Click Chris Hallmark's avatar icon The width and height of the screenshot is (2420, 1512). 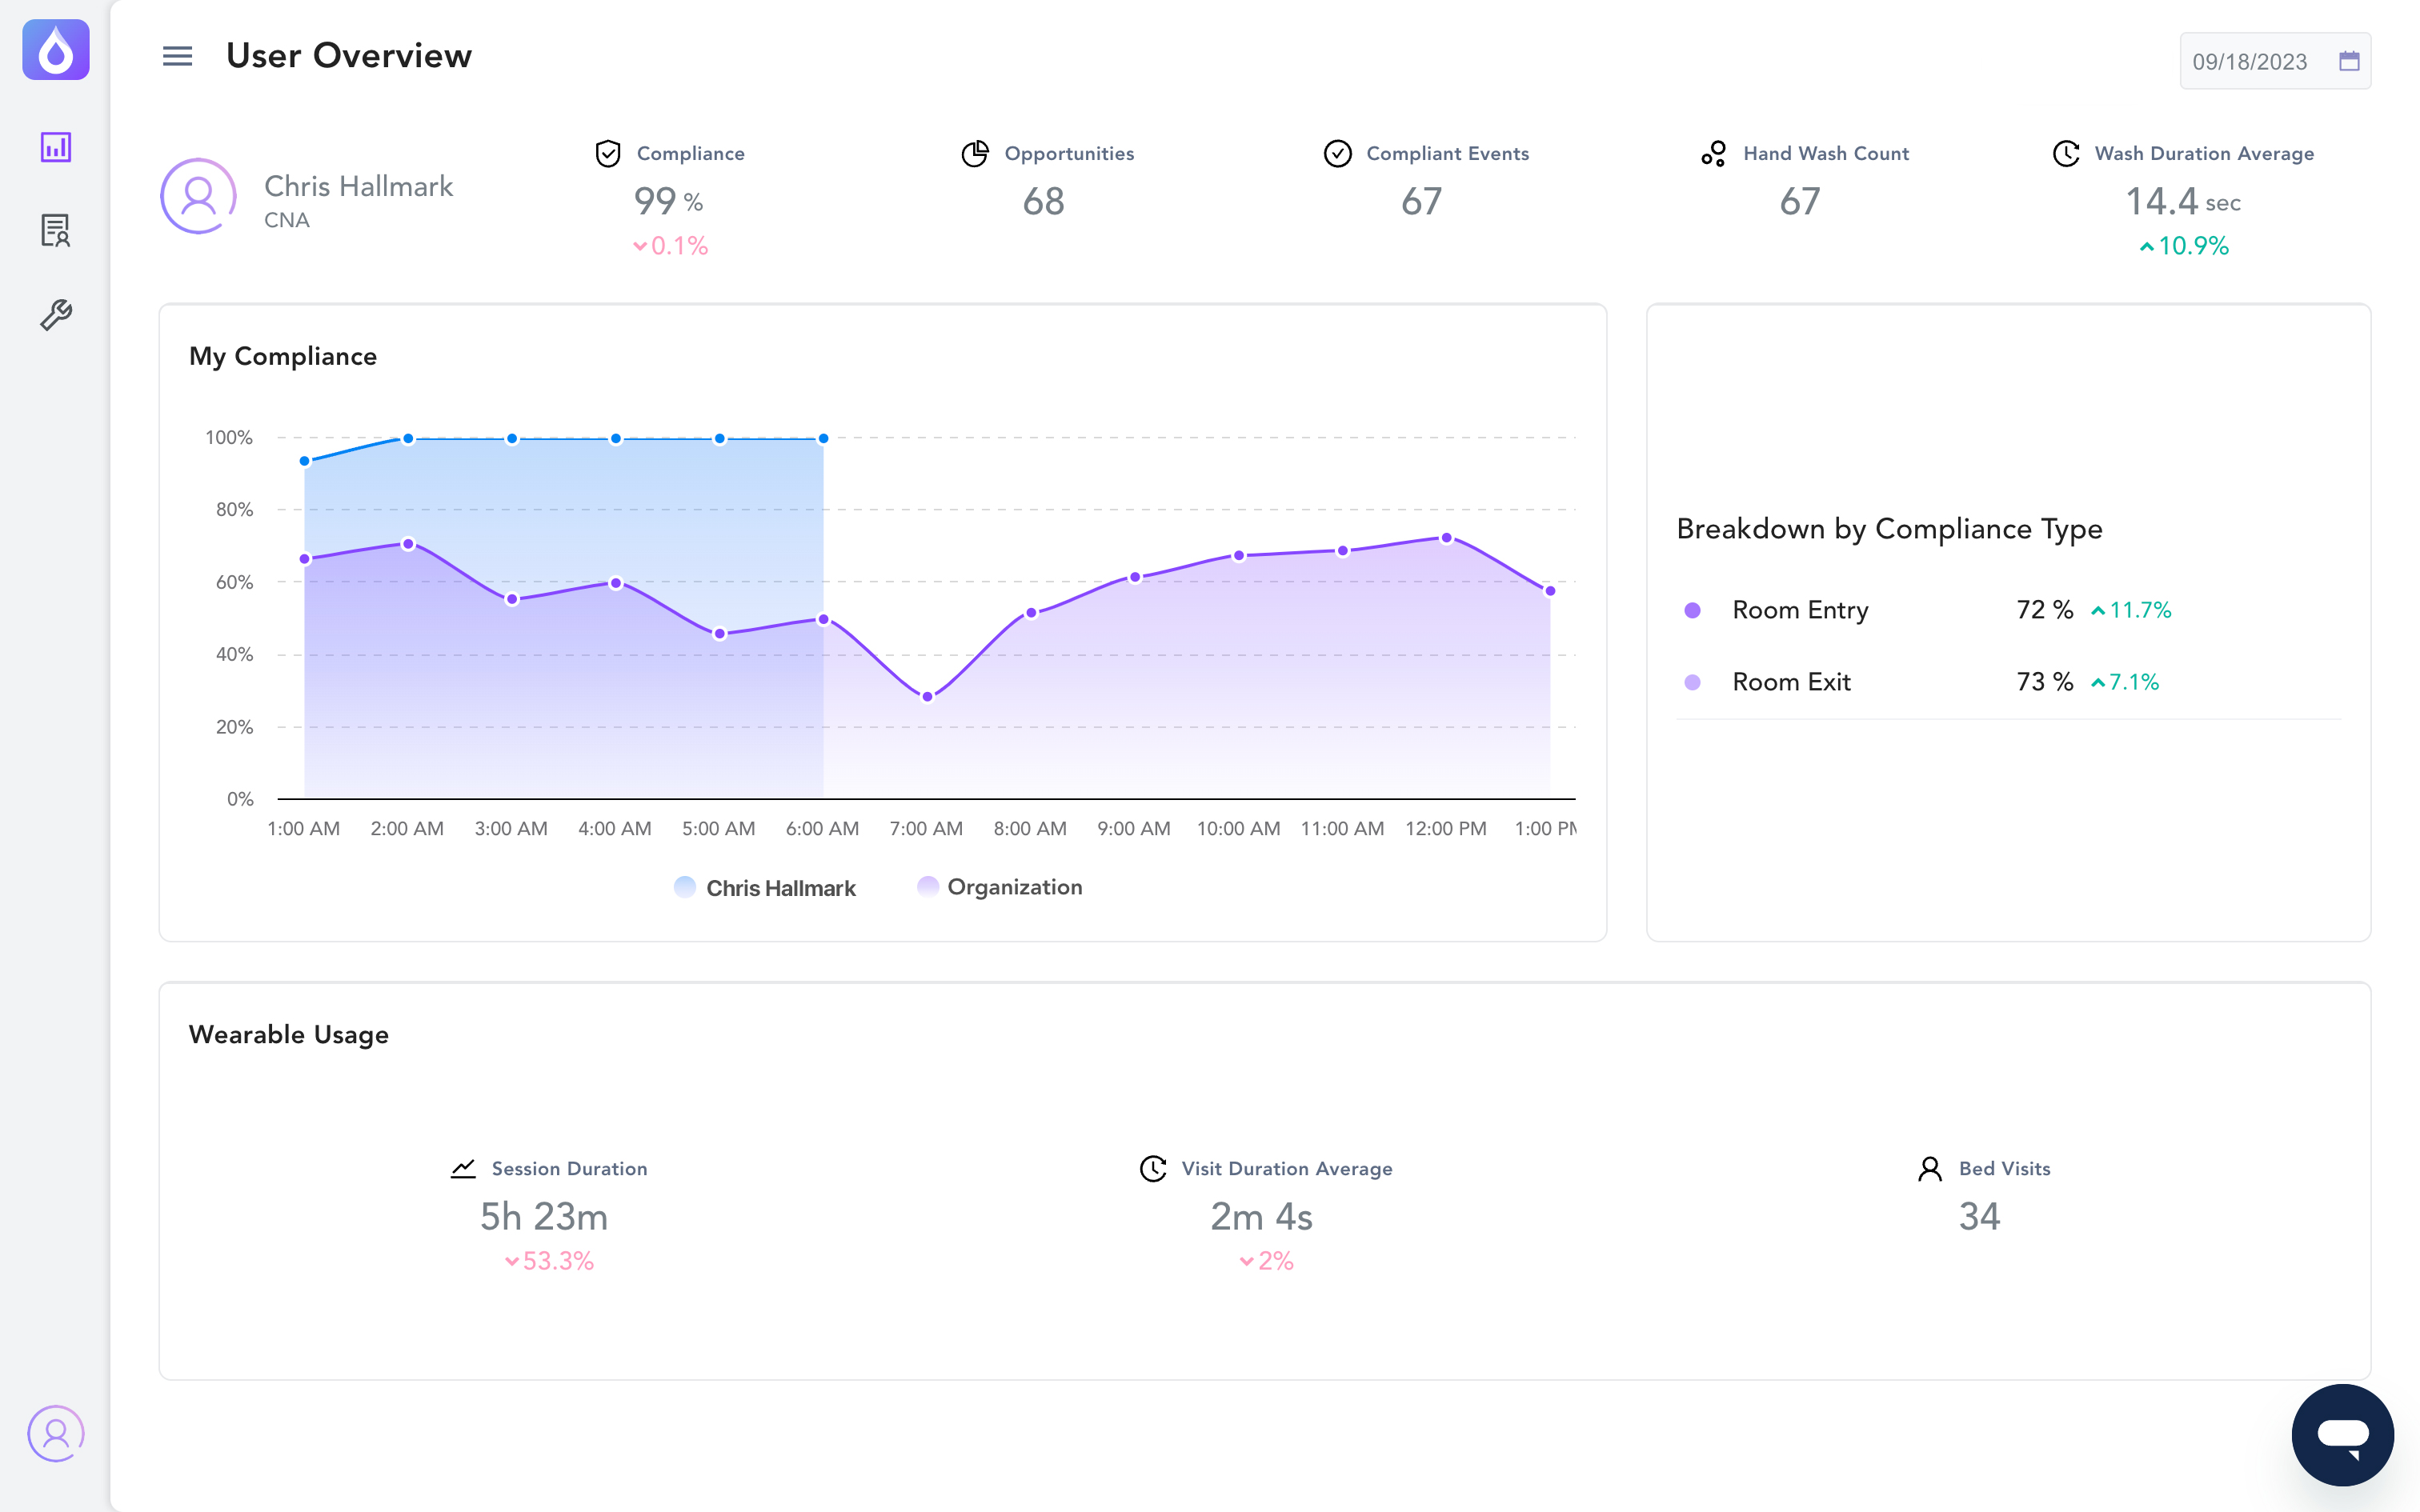pos(198,196)
